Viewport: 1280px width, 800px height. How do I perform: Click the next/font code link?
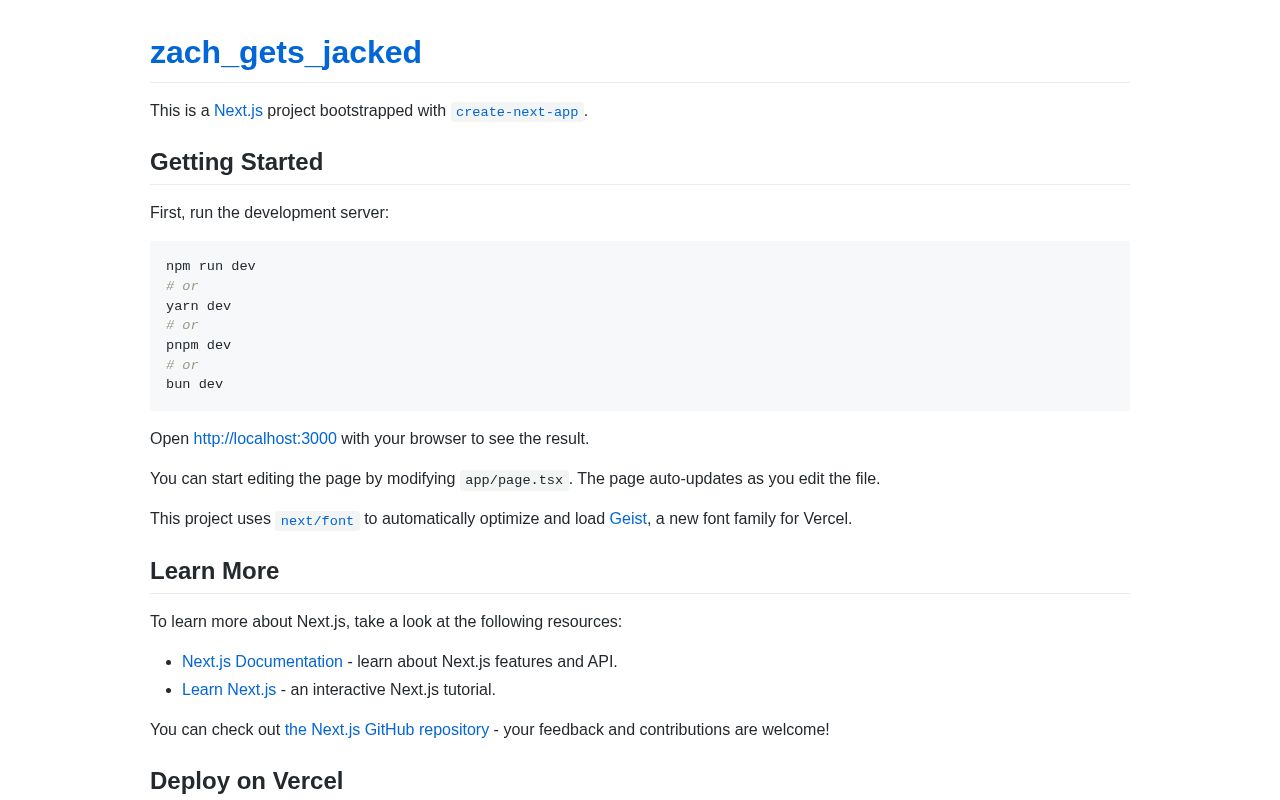point(317,520)
